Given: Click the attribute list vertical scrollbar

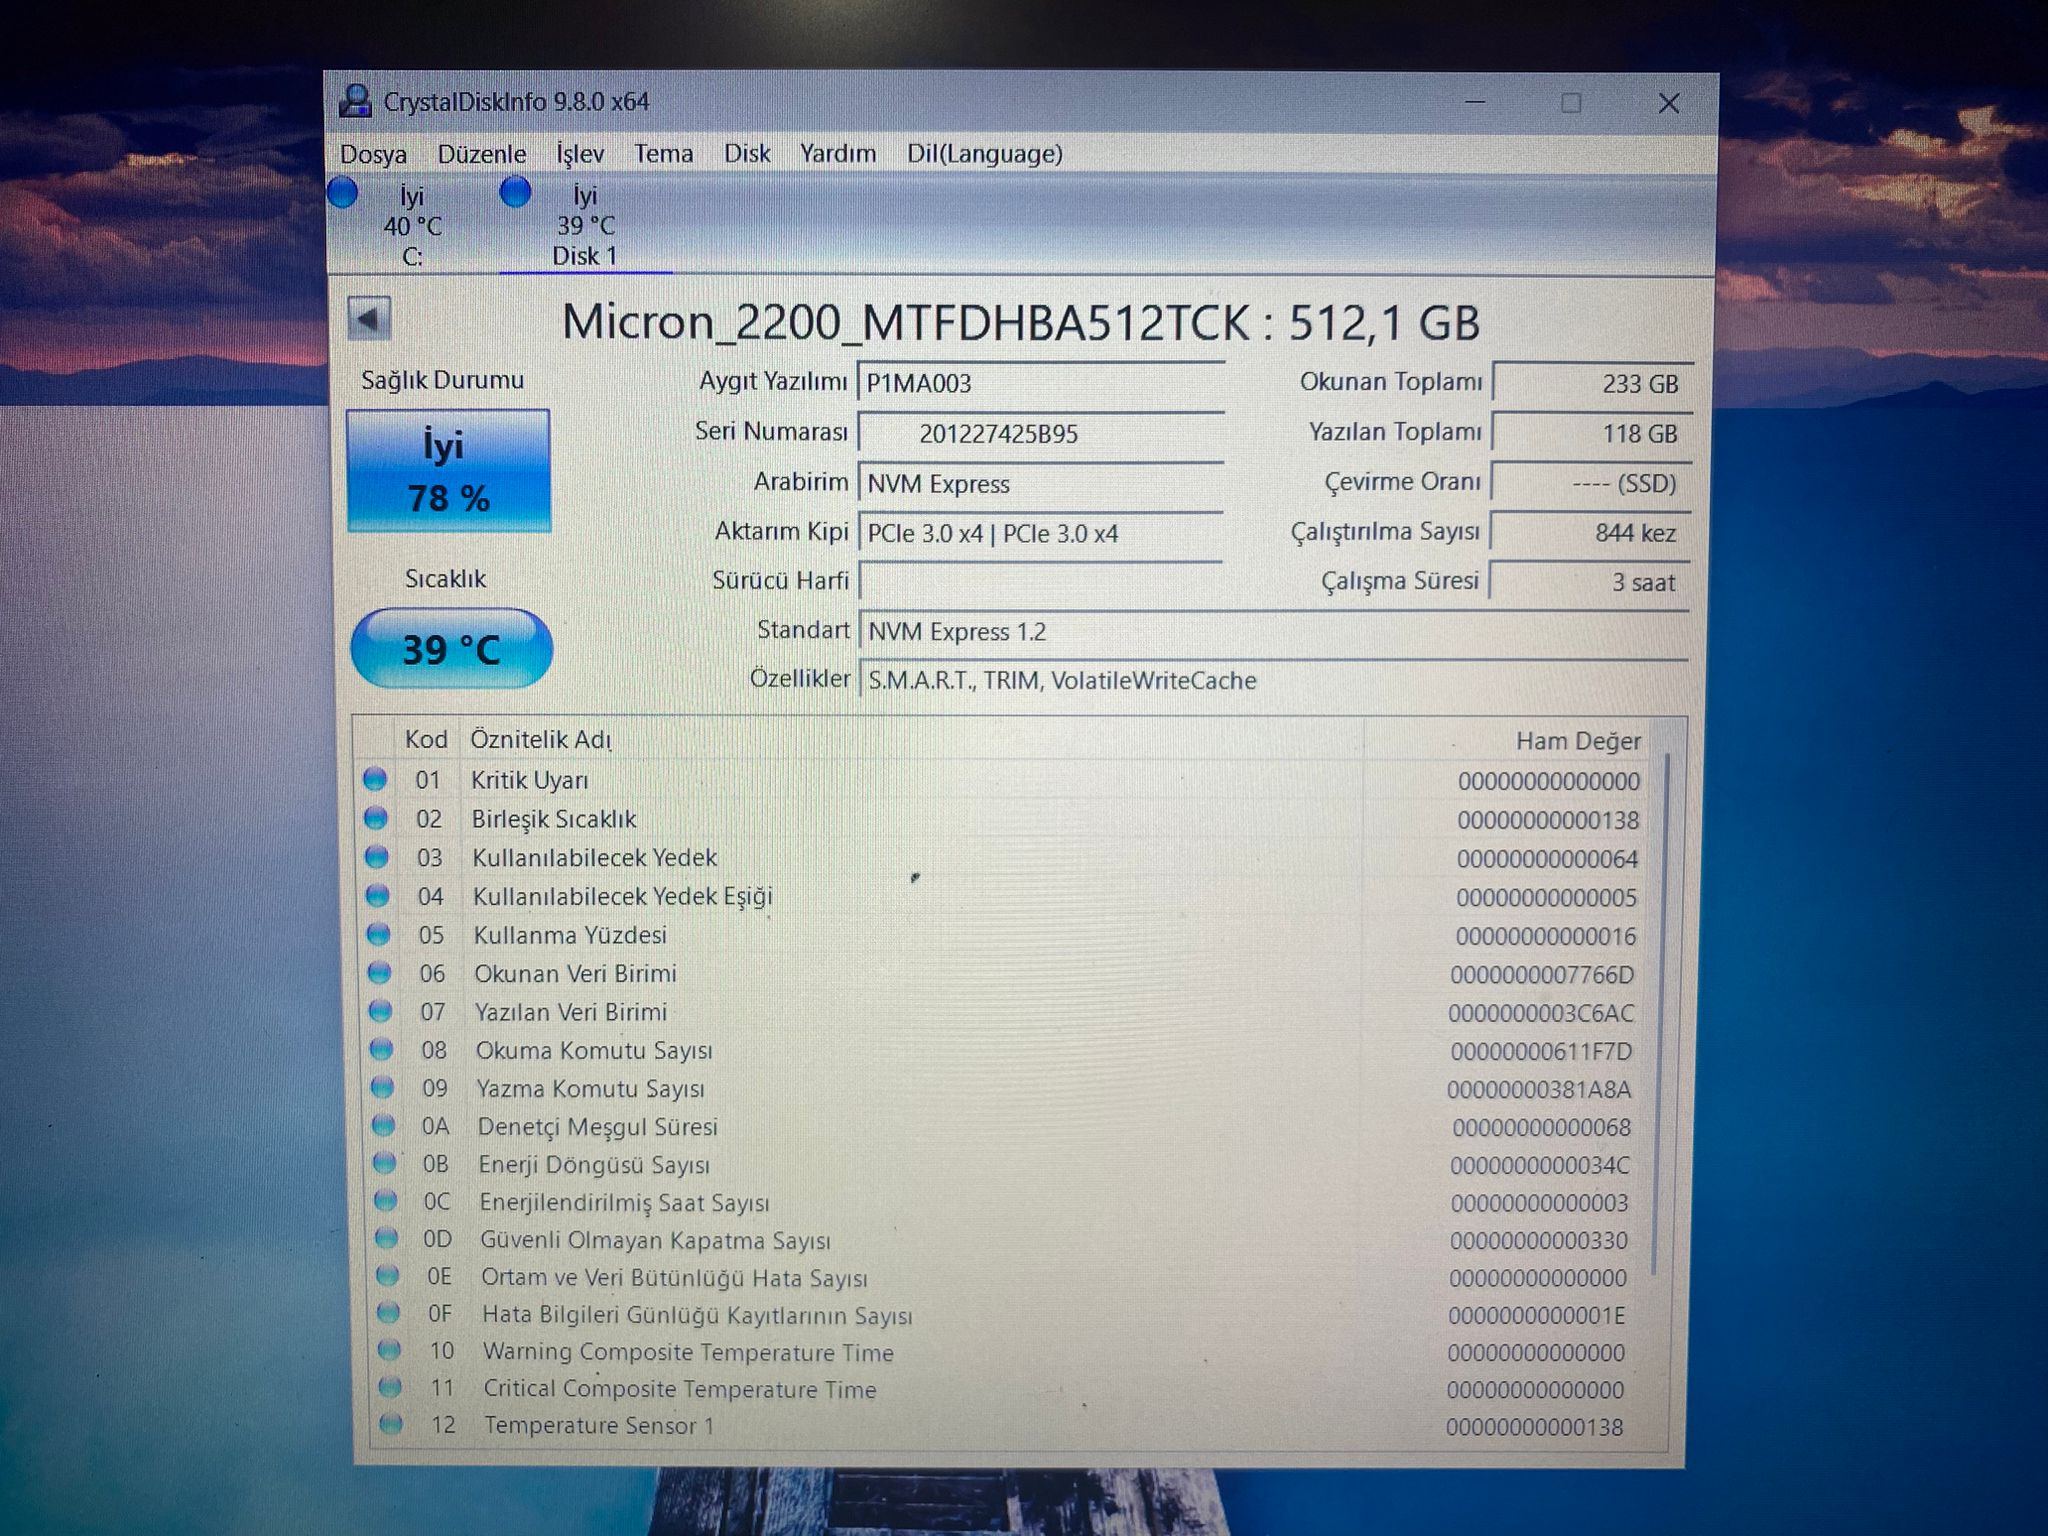Looking at the screenshot, I should click(1661, 1012).
